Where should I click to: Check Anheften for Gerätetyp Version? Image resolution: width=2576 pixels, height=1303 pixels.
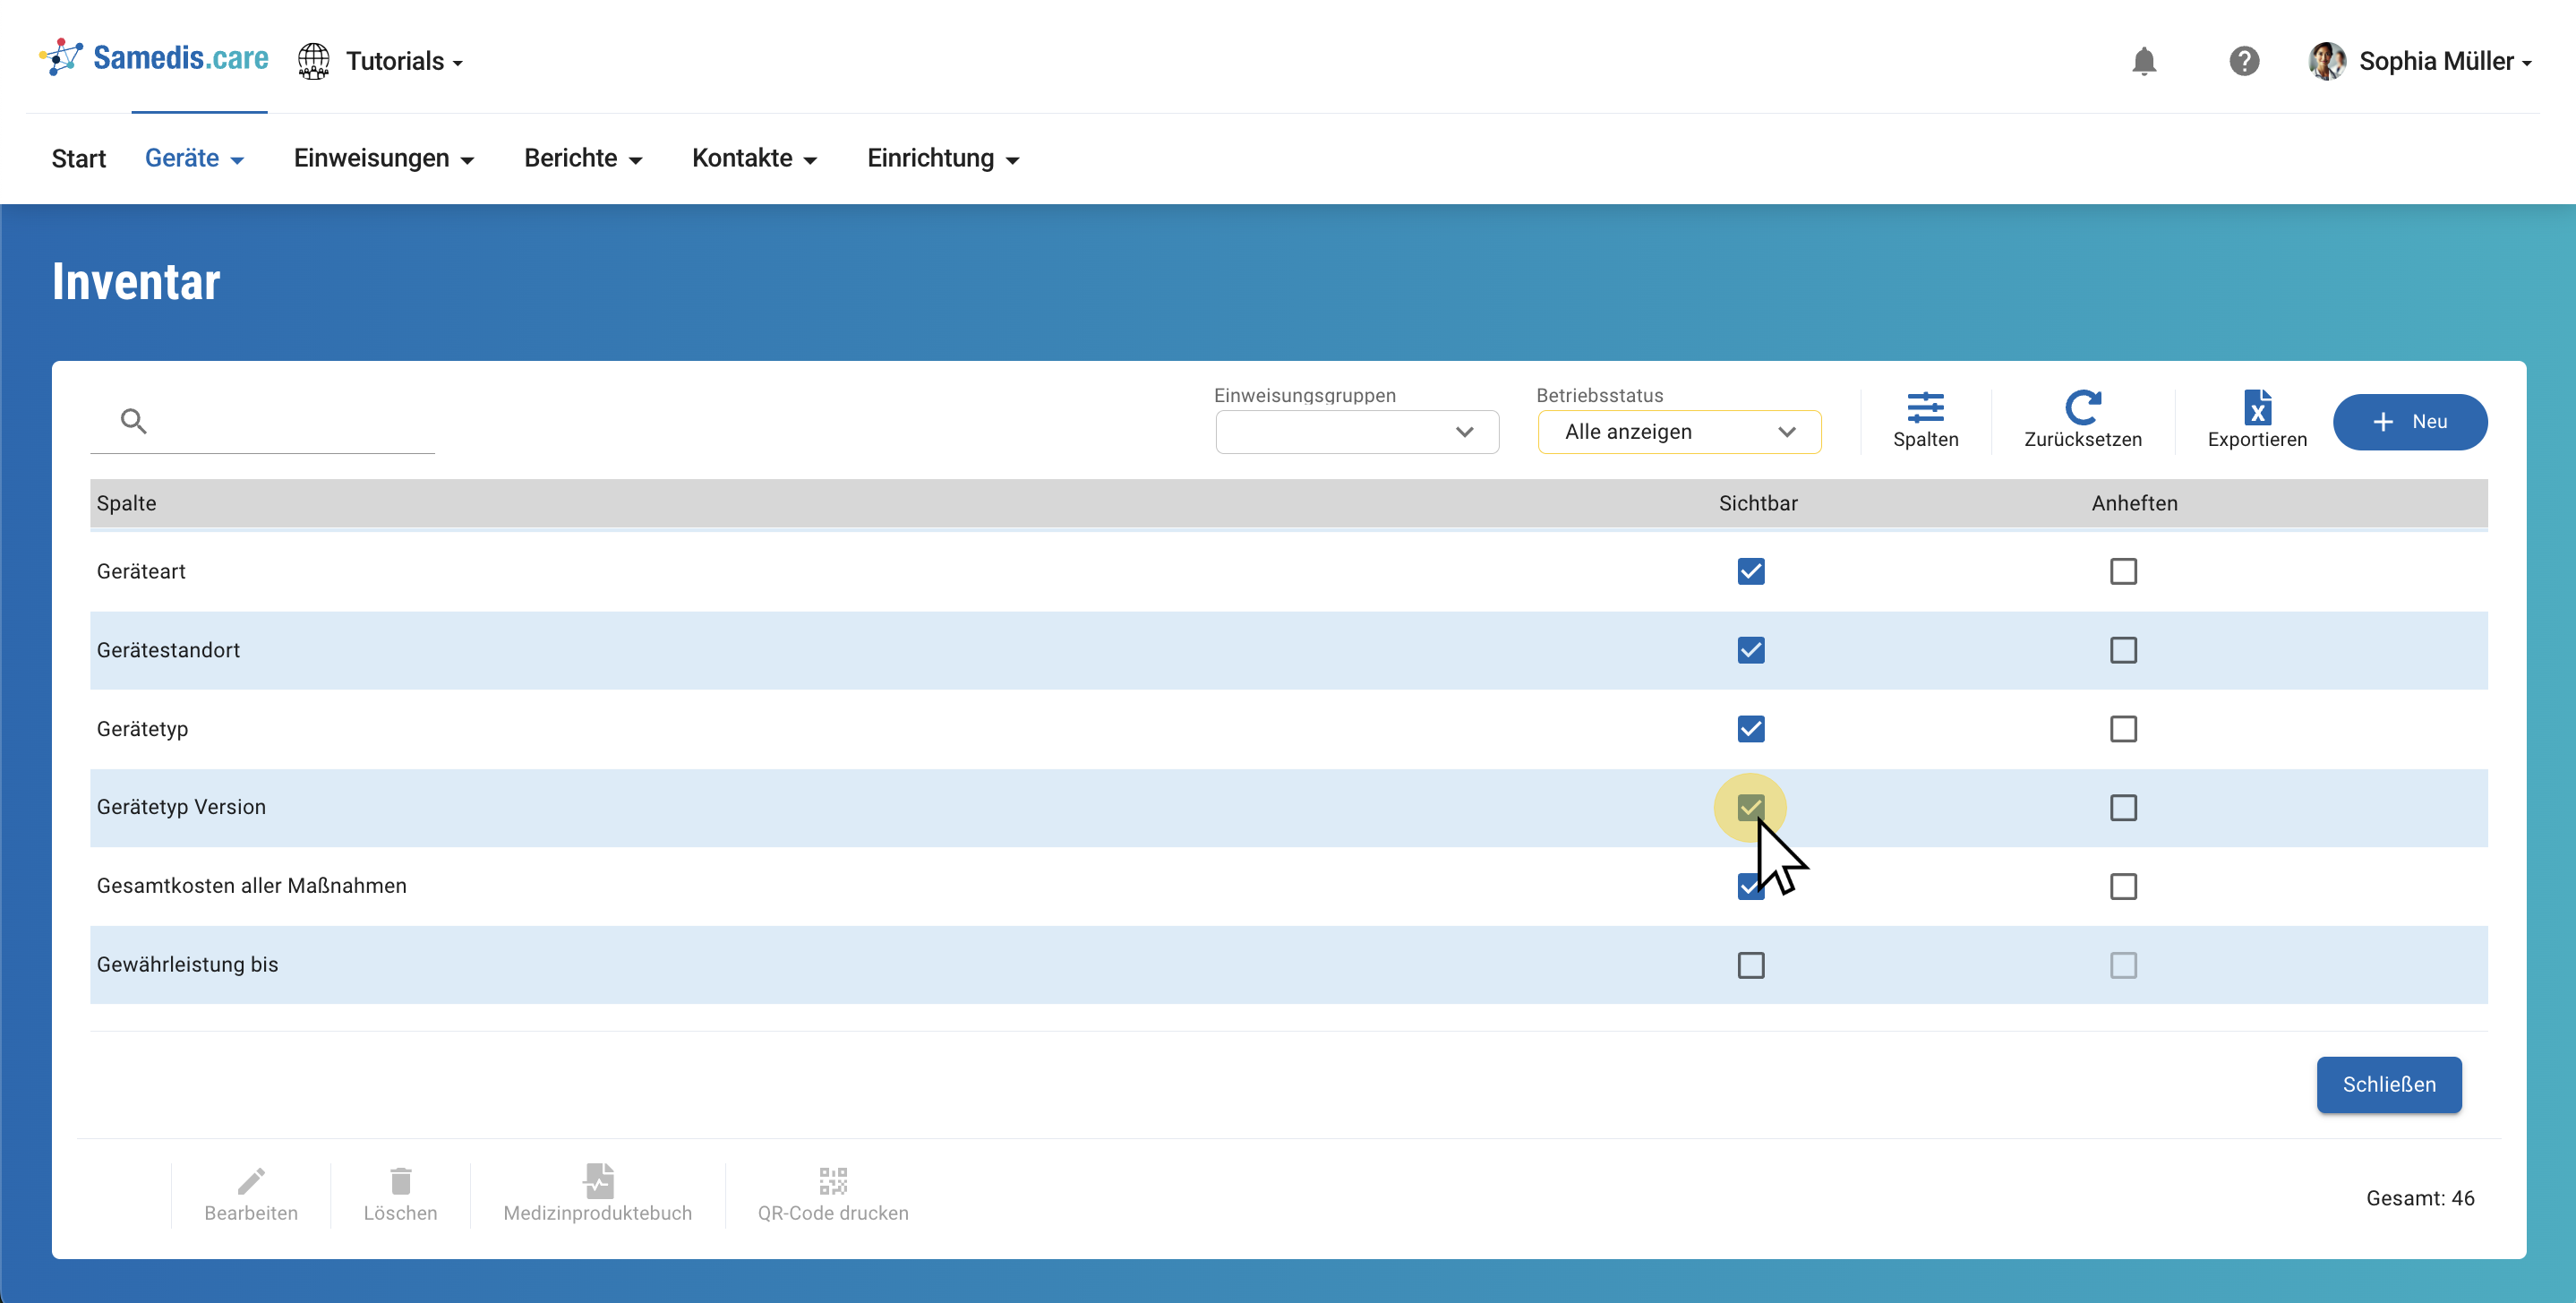tap(2122, 808)
